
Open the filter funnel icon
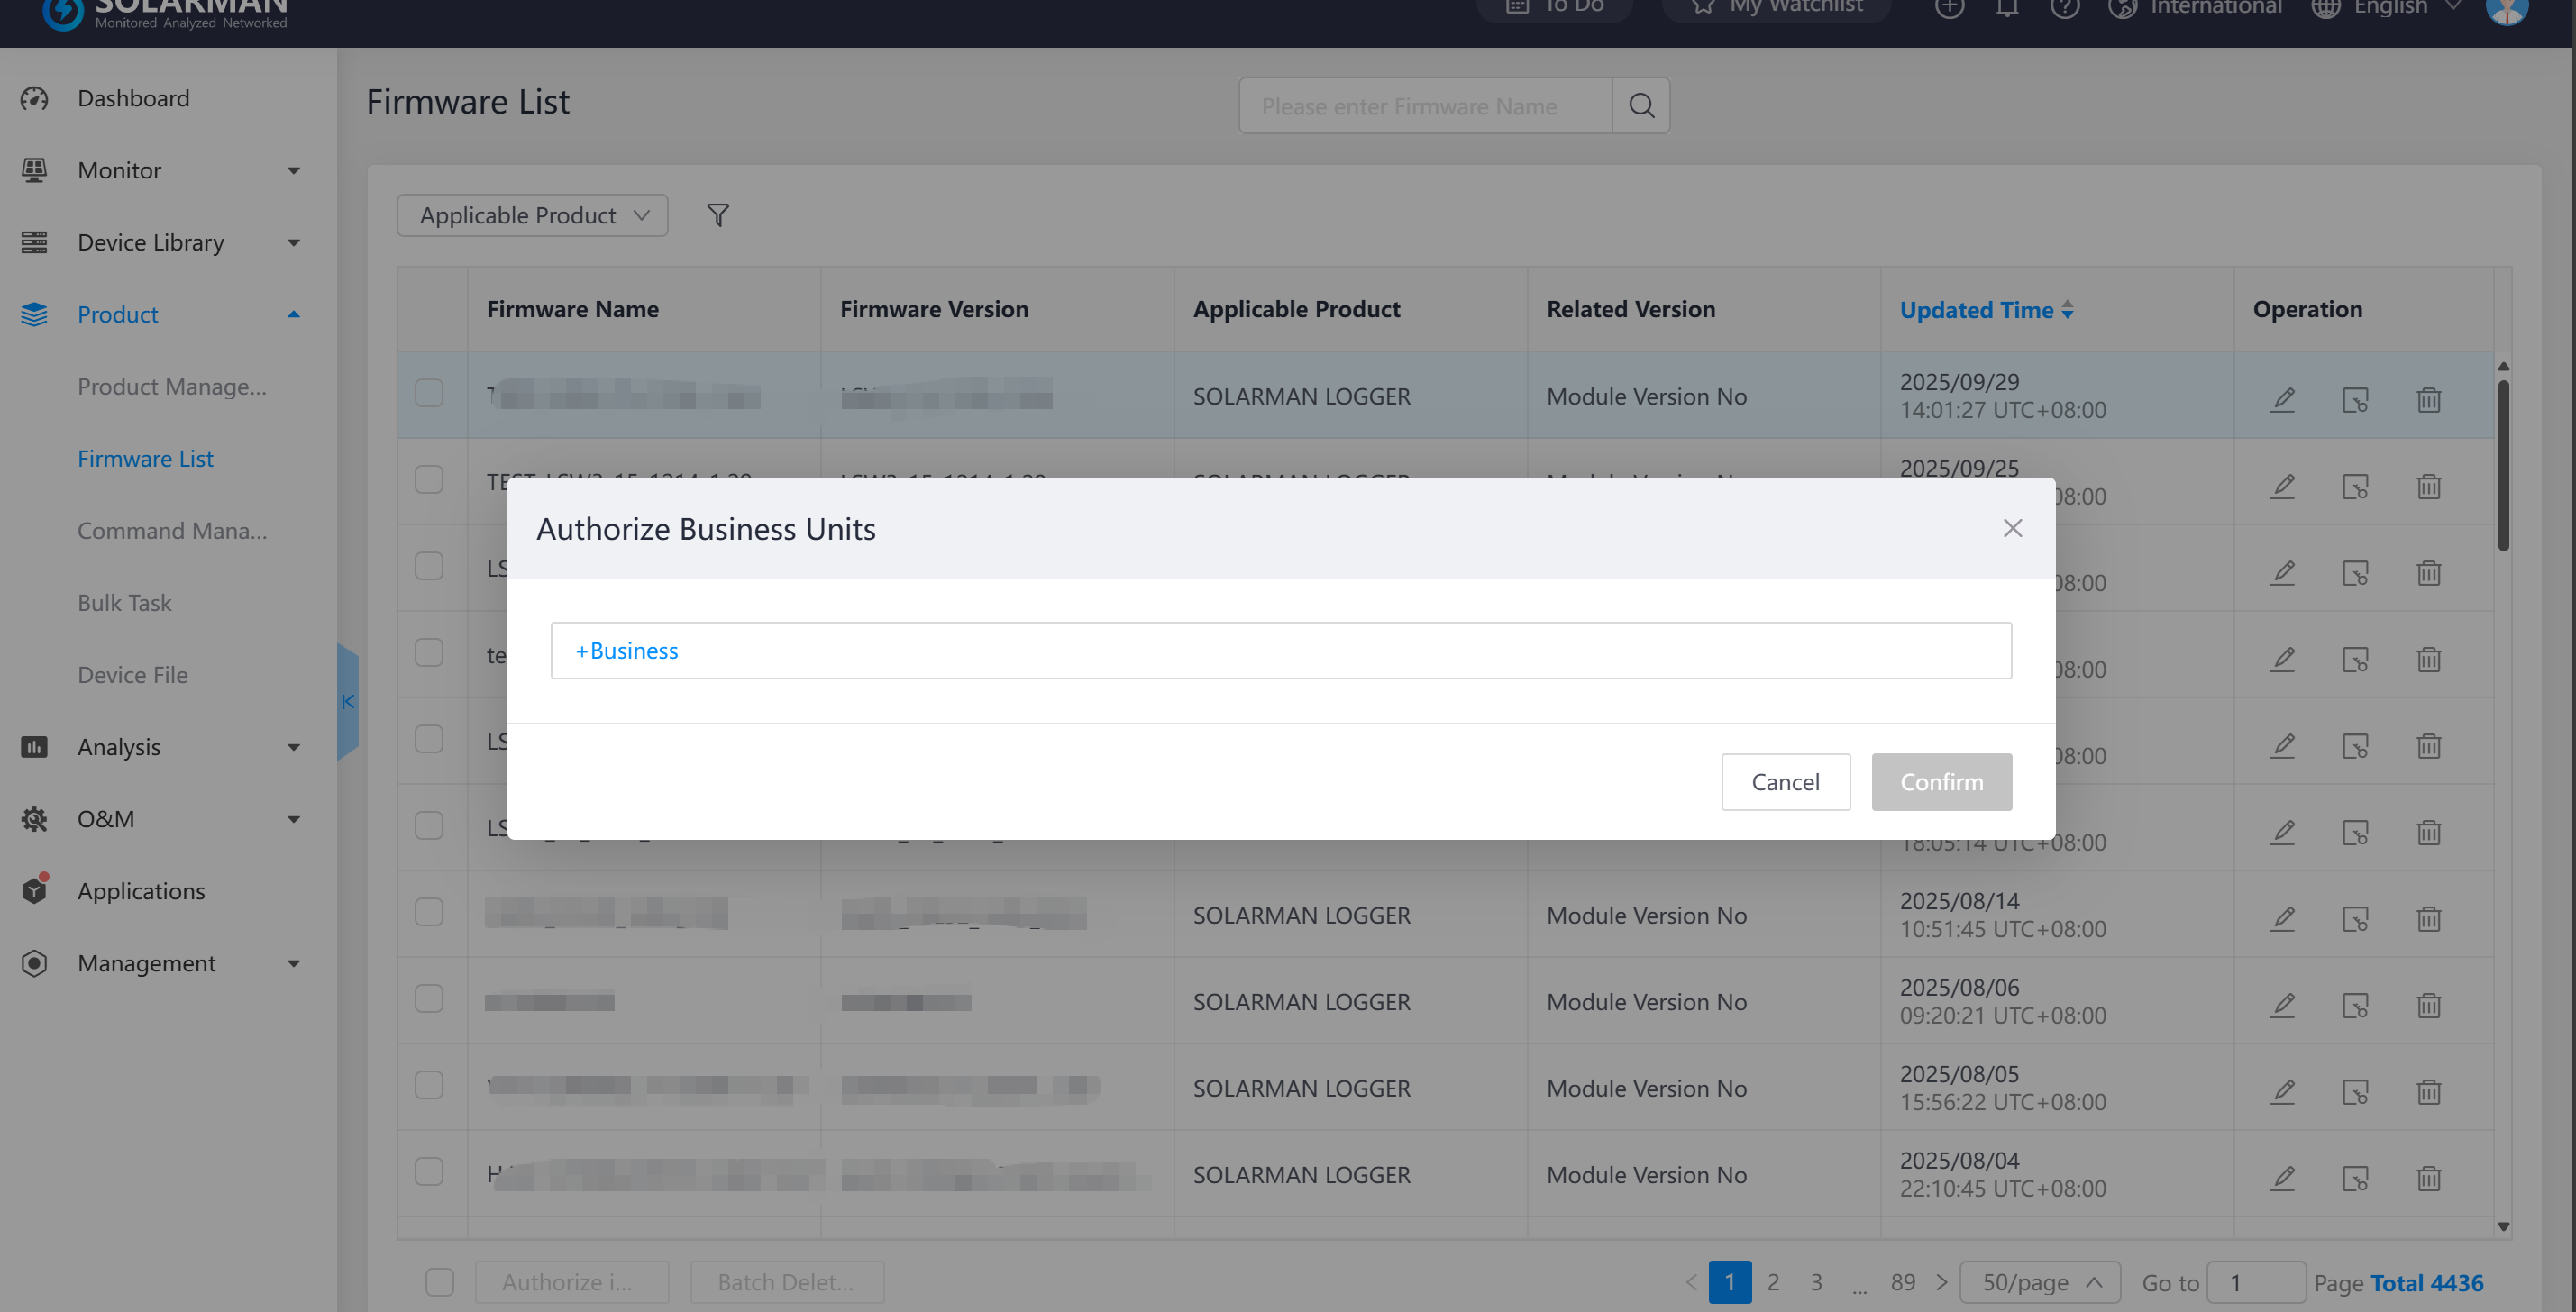tap(717, 215)
